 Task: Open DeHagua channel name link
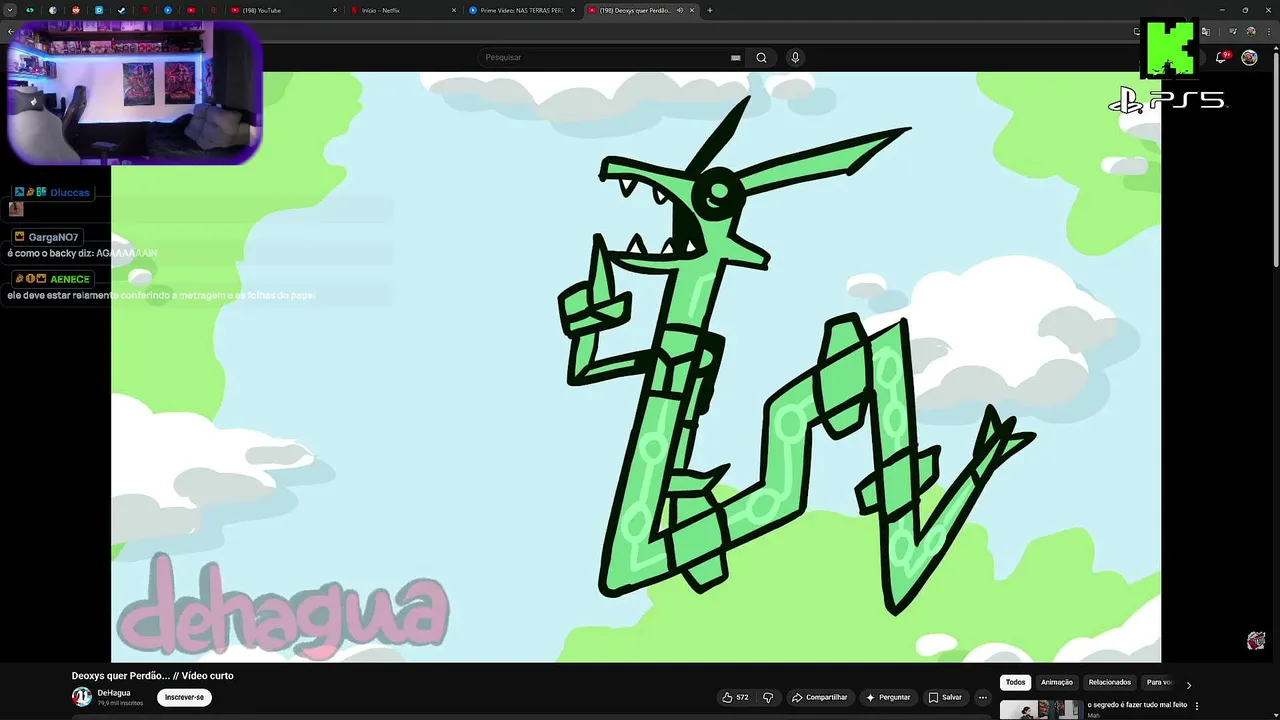(x=114, y=693)
